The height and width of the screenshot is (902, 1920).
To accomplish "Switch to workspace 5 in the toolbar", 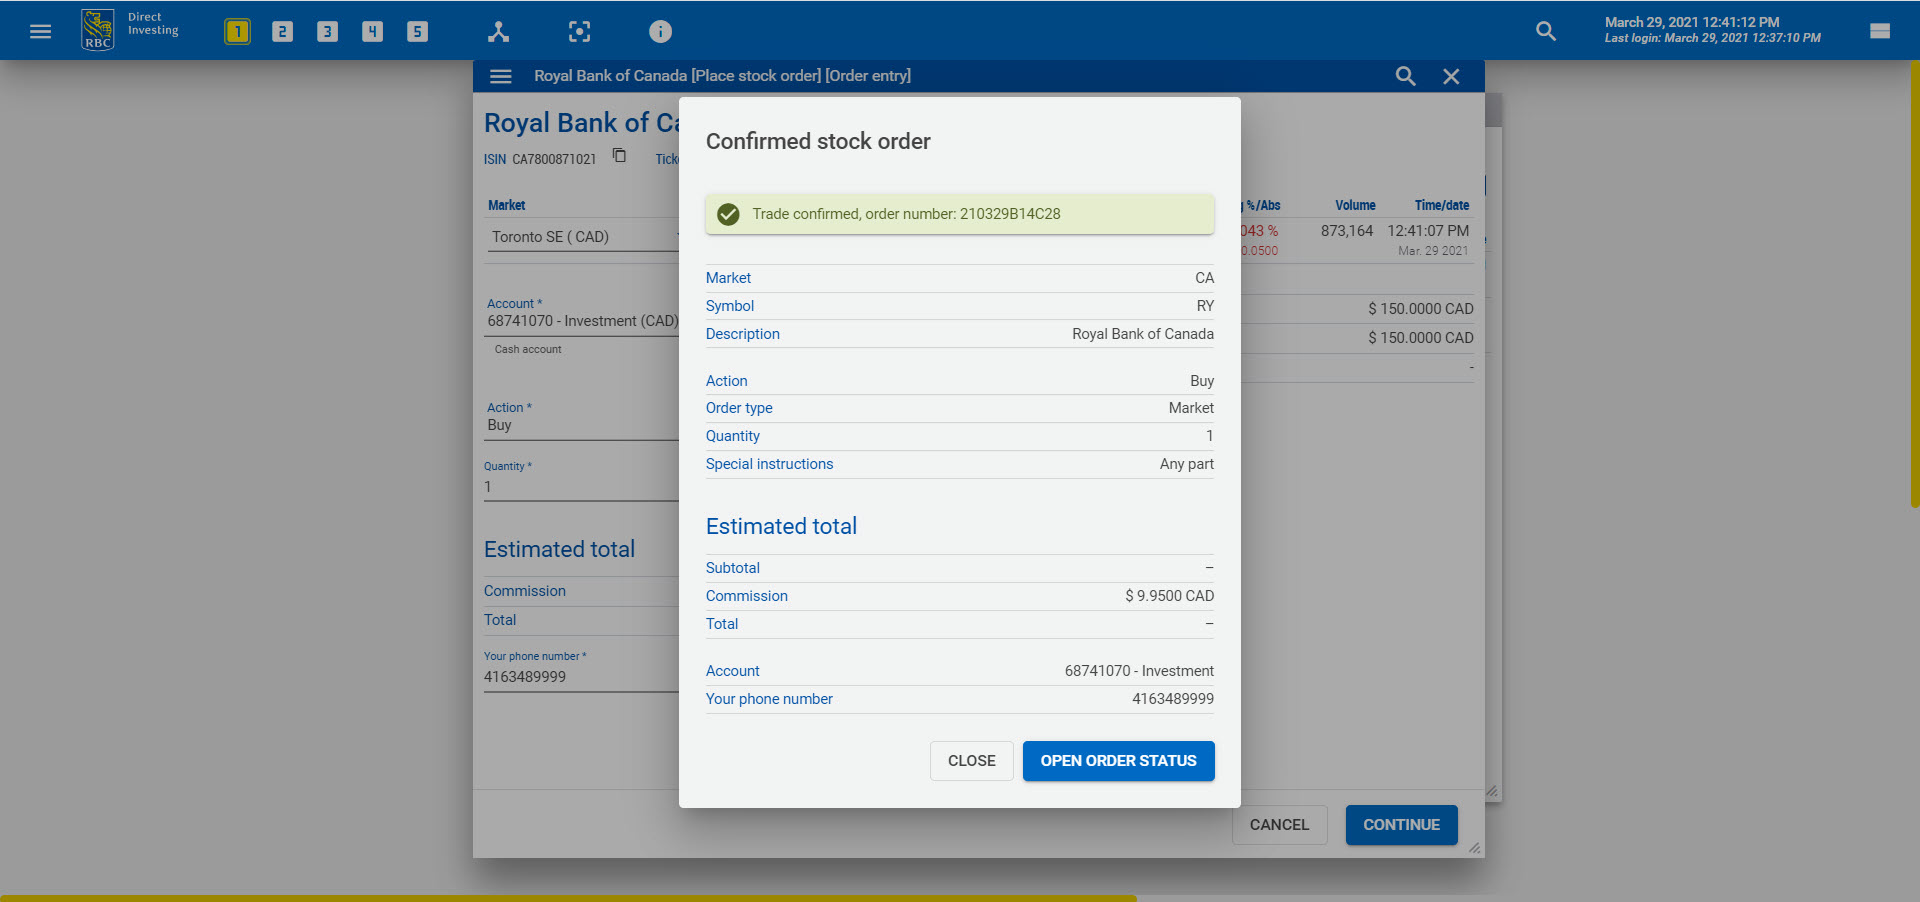I will (x=417, y=31).
